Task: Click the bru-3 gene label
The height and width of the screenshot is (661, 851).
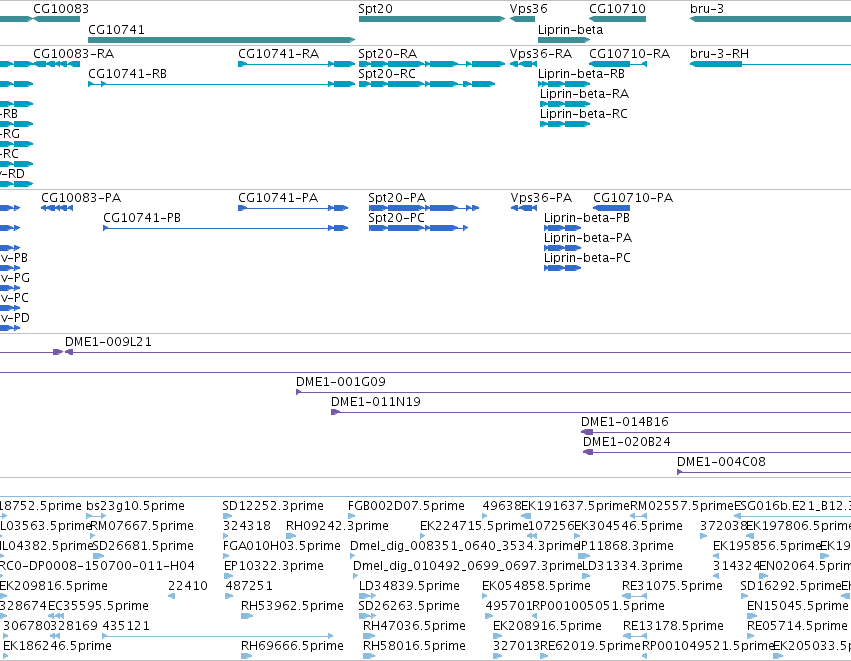Action: point(707,9)
